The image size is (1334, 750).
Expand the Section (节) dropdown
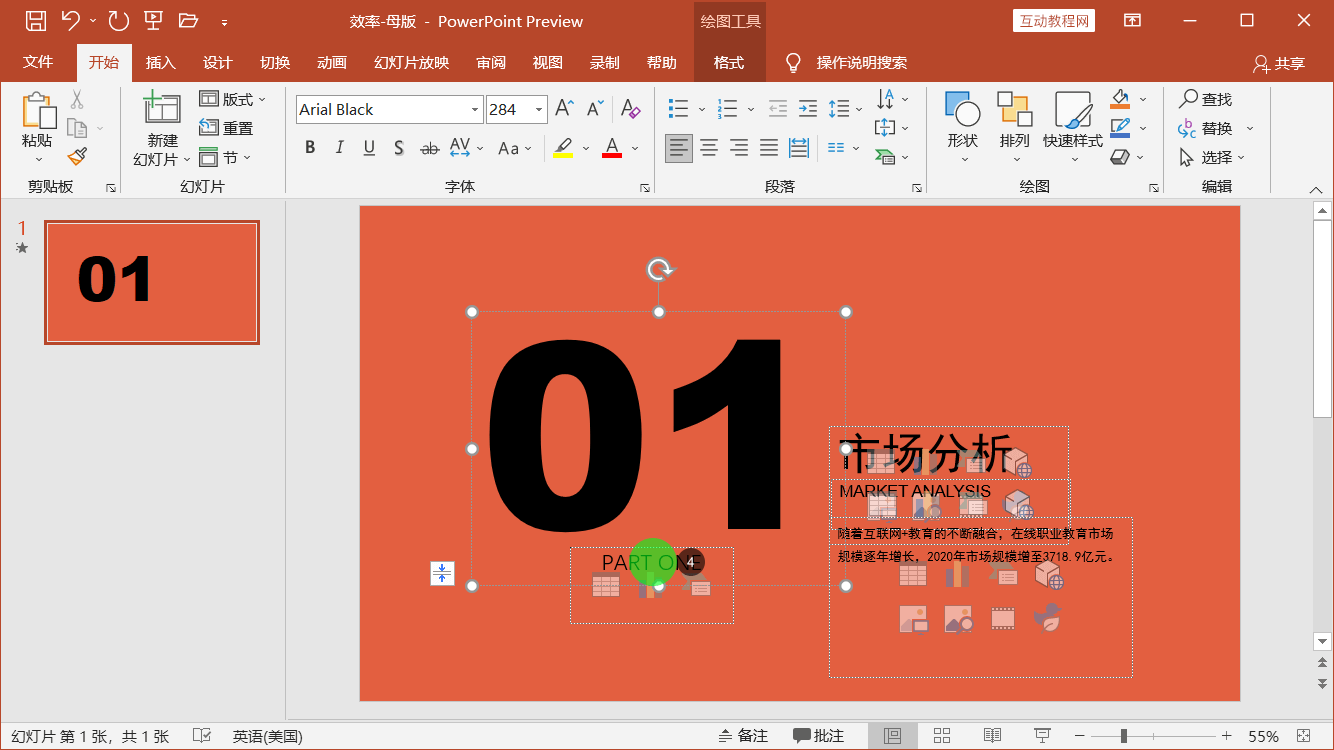pos(226,157)
